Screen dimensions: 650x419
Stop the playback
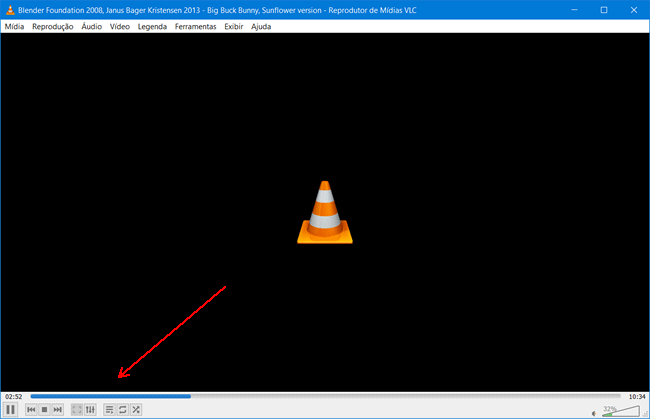[44, 409]
